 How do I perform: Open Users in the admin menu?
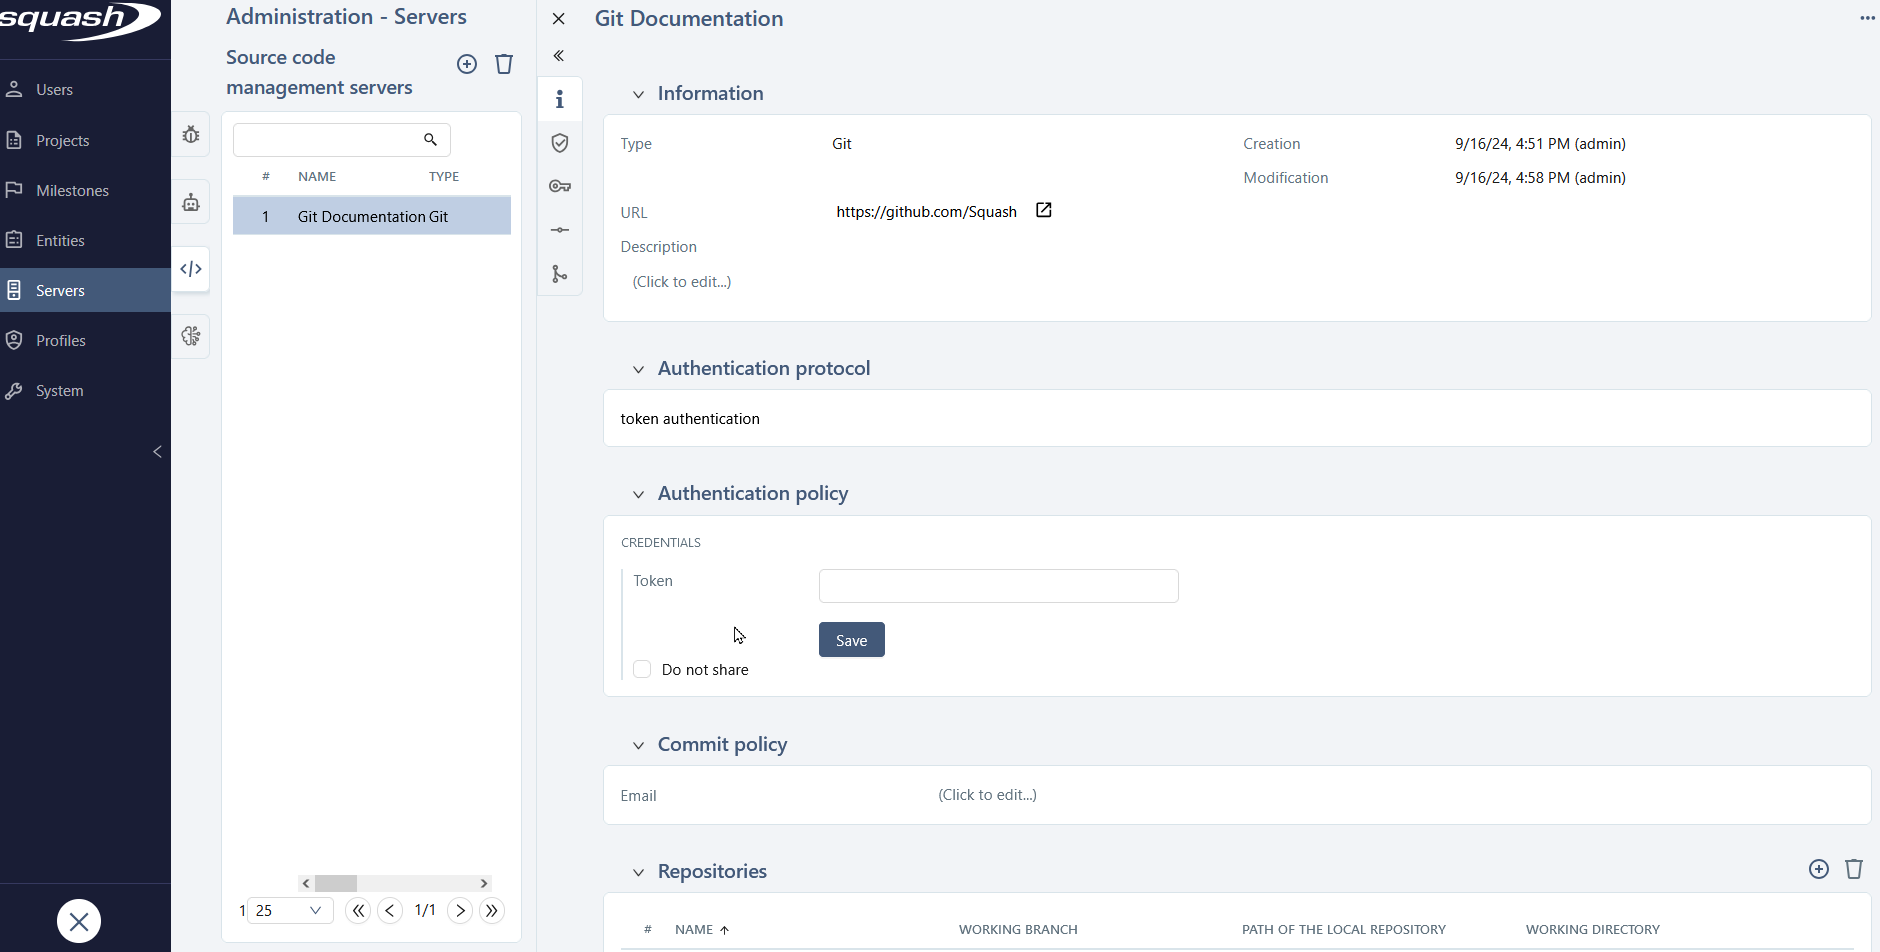pyautogui.click(x=54, y=90)
